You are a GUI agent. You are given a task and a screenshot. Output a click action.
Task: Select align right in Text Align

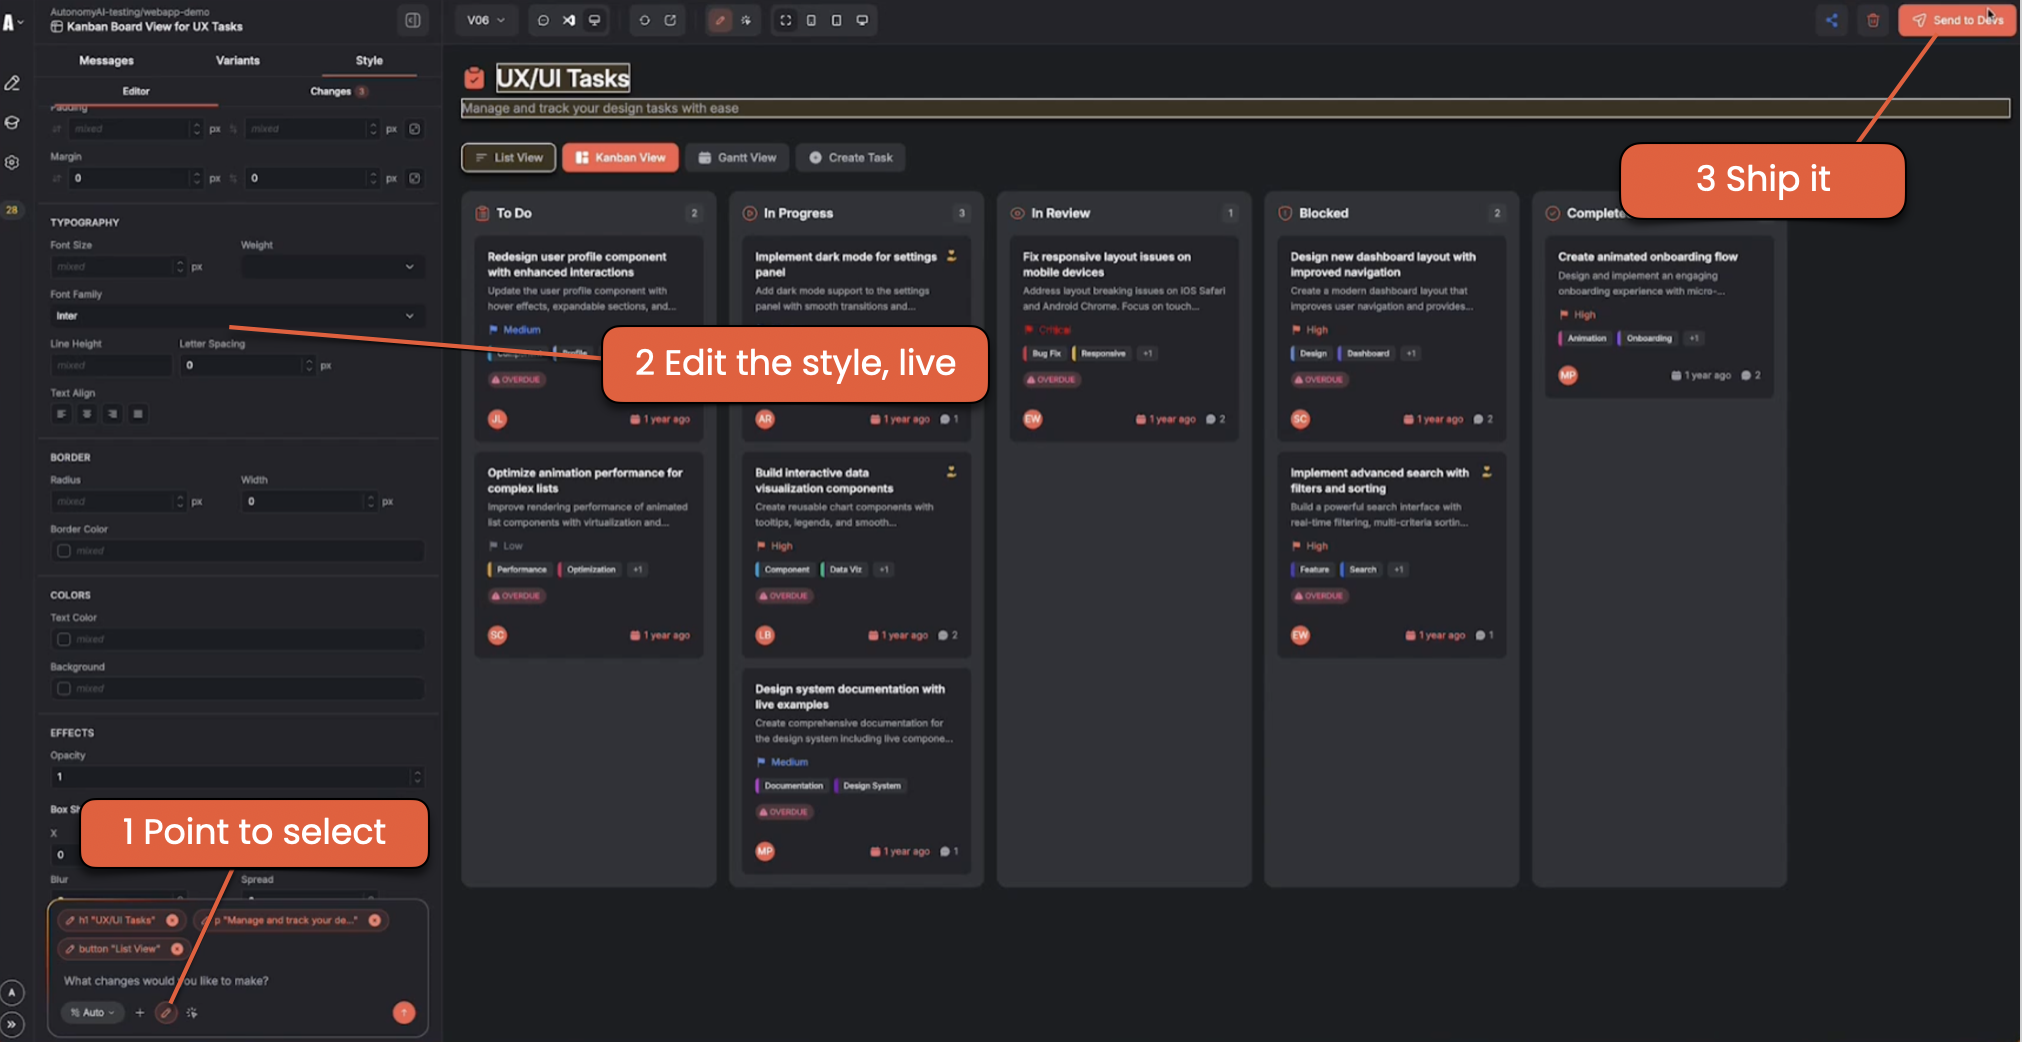[x=112, y=414]
